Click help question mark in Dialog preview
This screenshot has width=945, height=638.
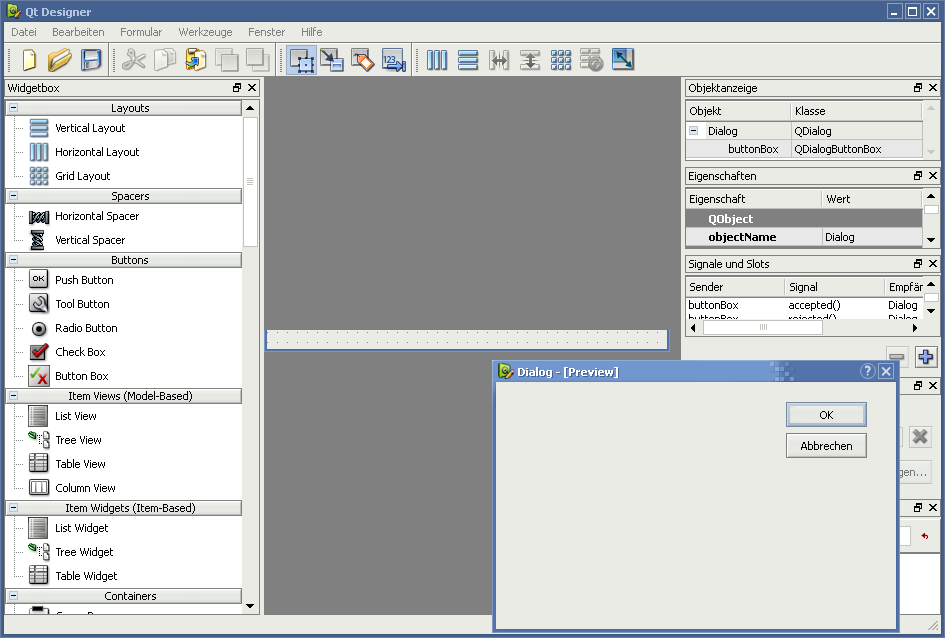click(867, 371)
